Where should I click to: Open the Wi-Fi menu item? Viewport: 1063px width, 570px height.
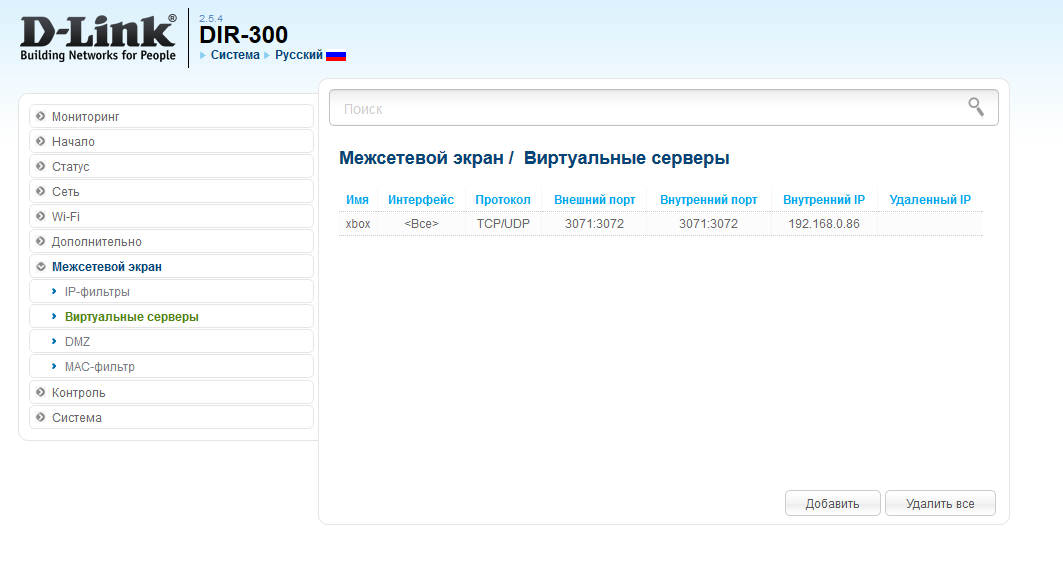point(172,217)
